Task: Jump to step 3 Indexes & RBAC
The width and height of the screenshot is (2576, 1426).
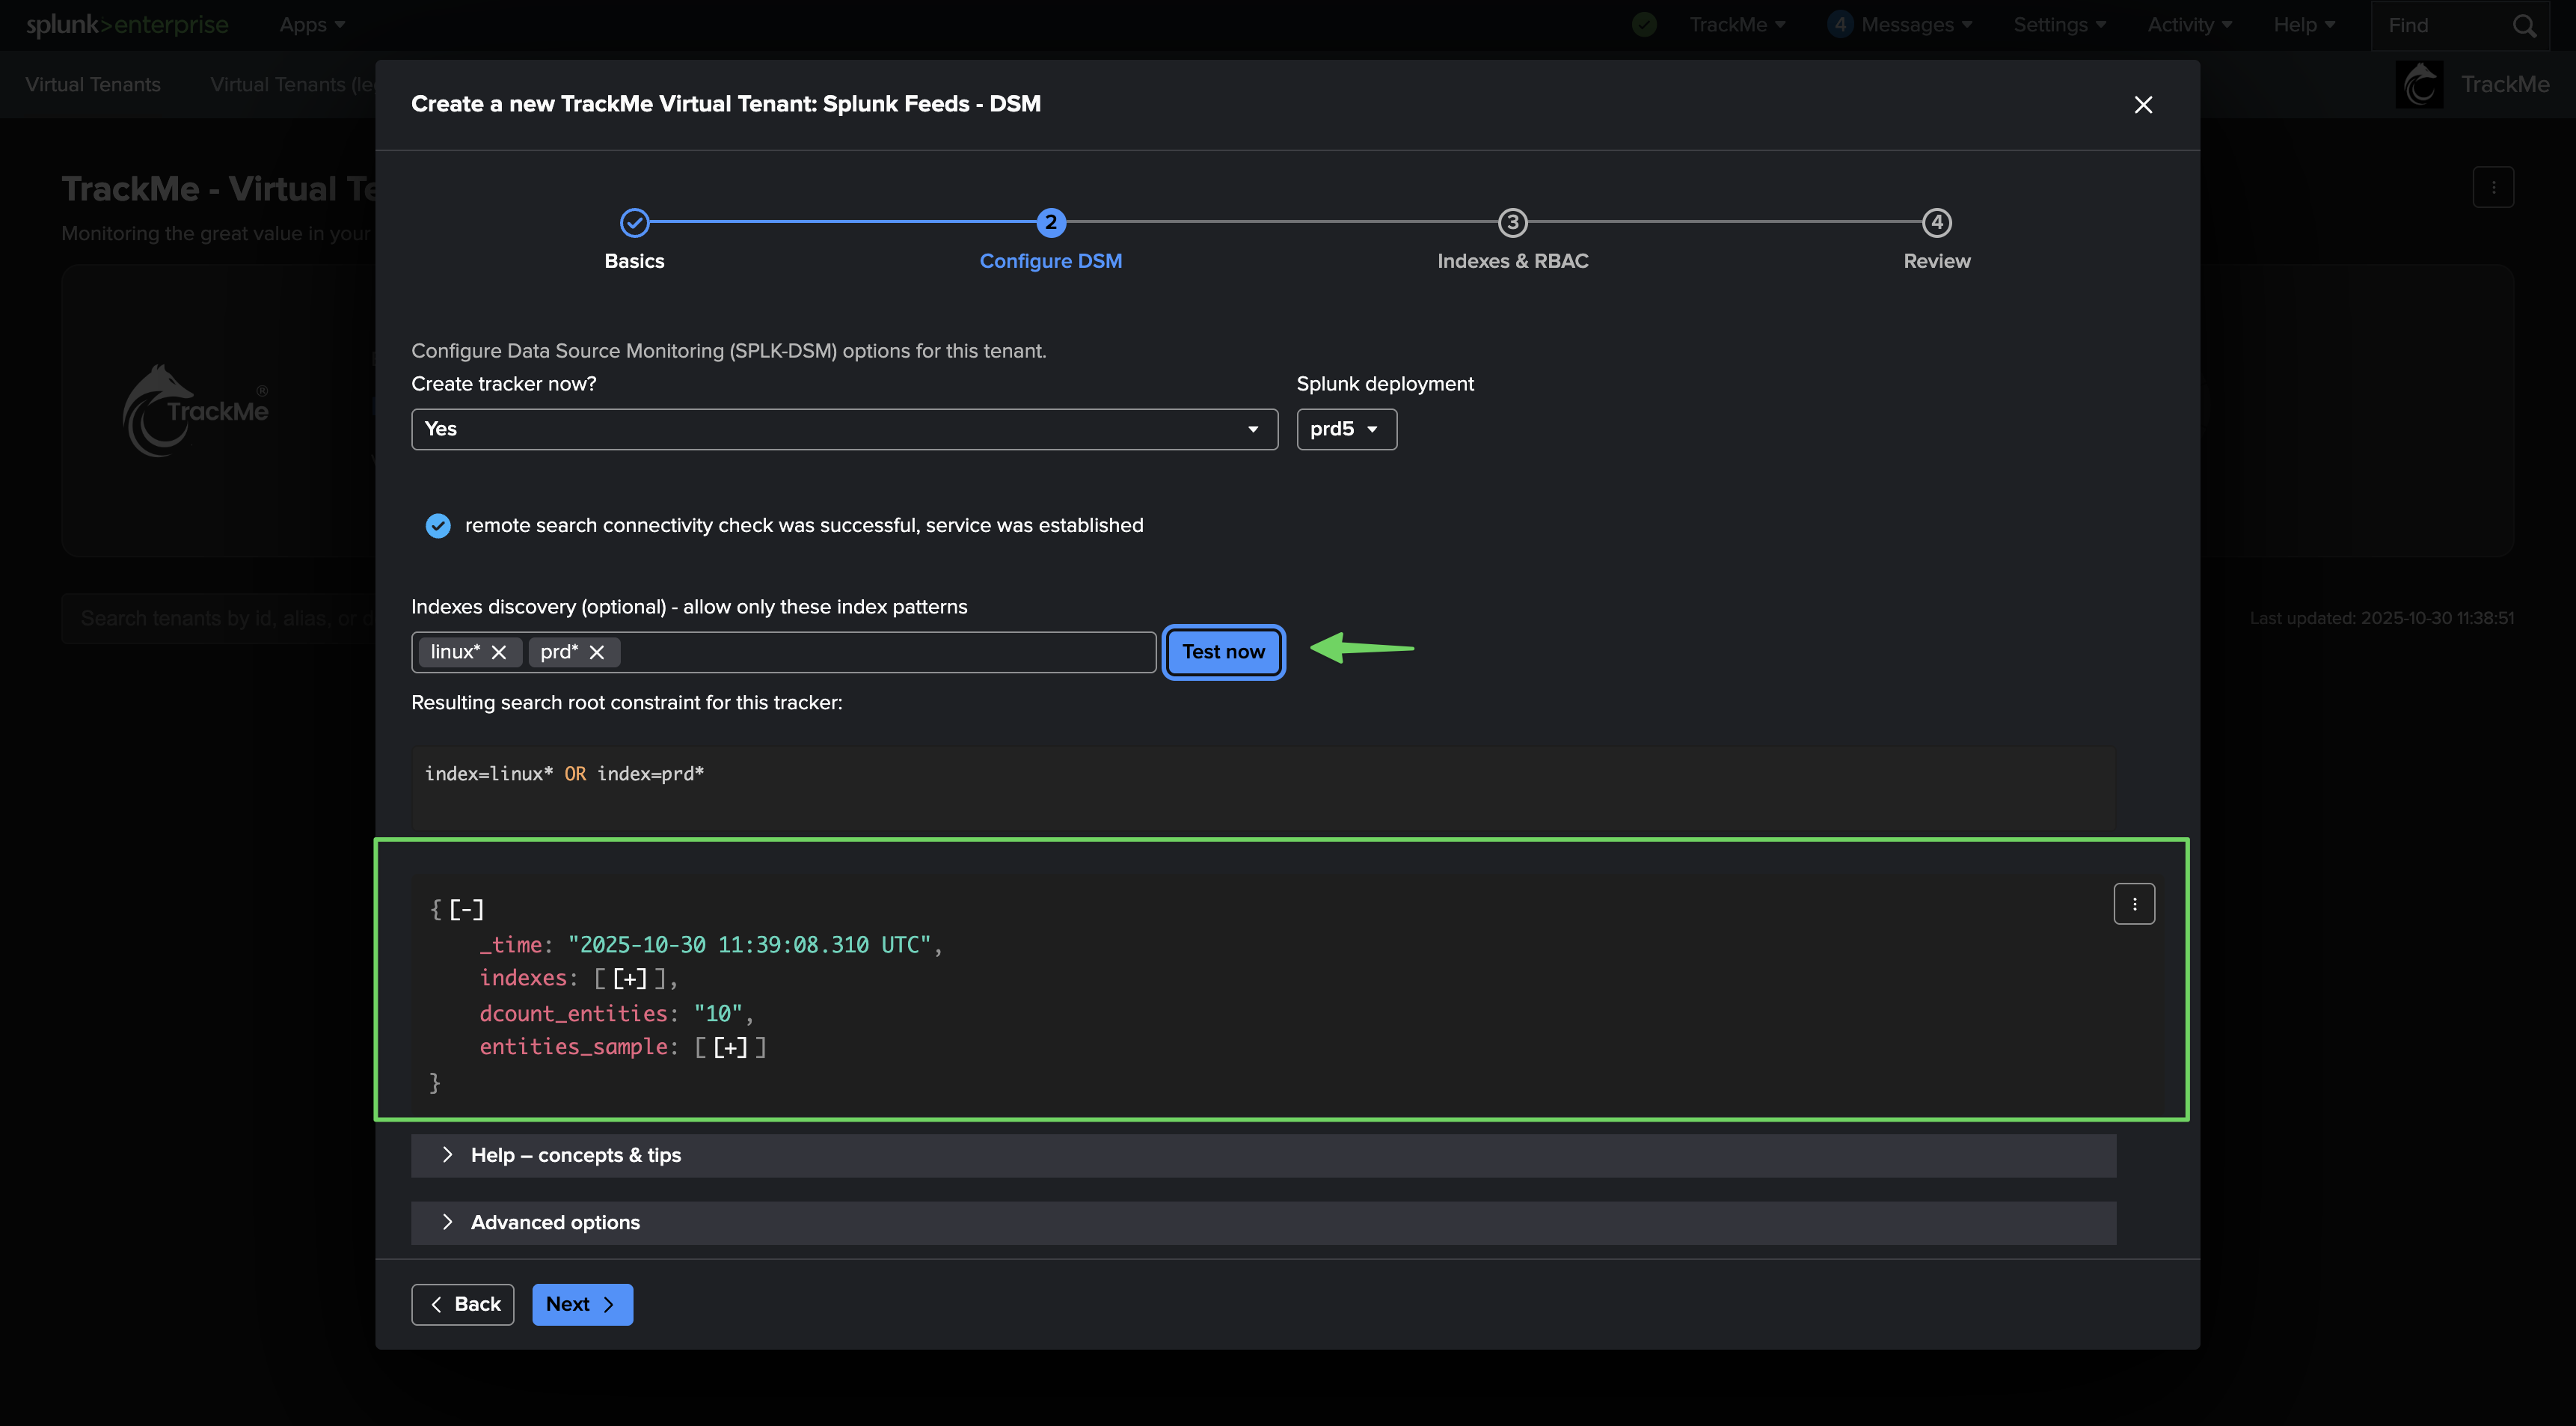Action: point(1512,223)
